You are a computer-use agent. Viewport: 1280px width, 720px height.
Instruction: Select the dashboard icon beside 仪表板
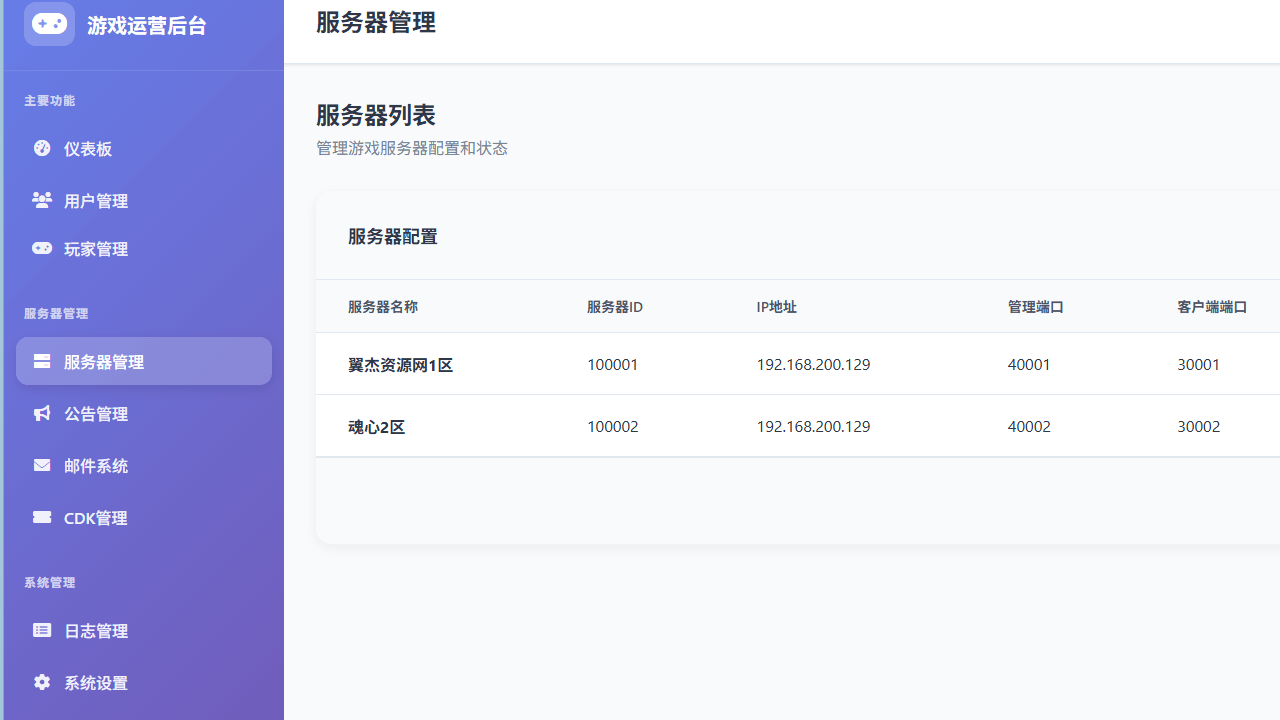[41, 148]
